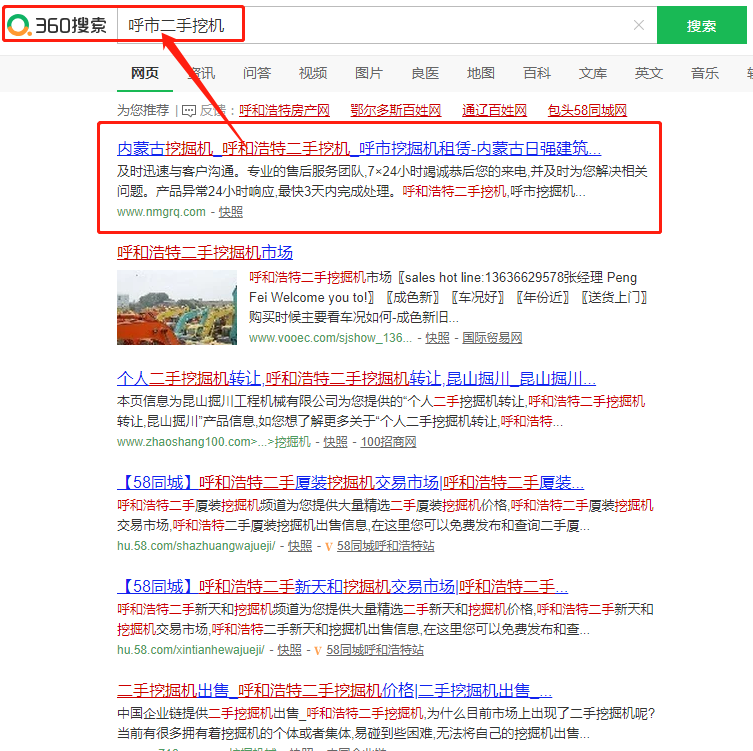Viewport: 753px width, 751px height.
Task: Open recommended link 呼和浩特房产网
Action: coord(284,110)
